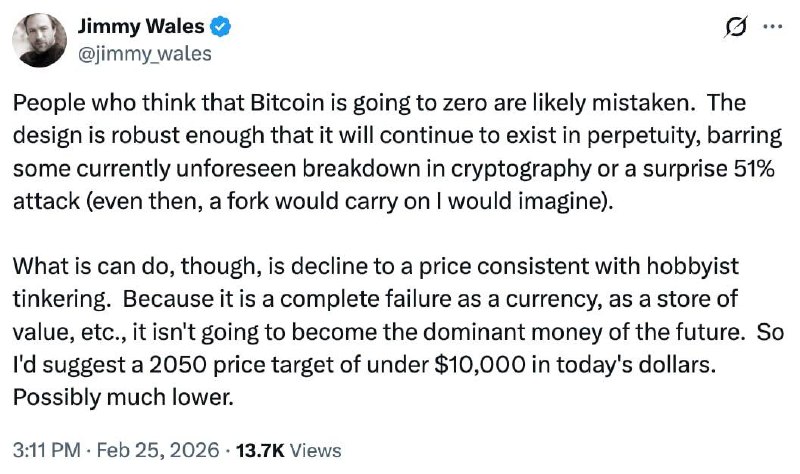
Task: Click the Feb 25, 2026 date
Action: 172,451
